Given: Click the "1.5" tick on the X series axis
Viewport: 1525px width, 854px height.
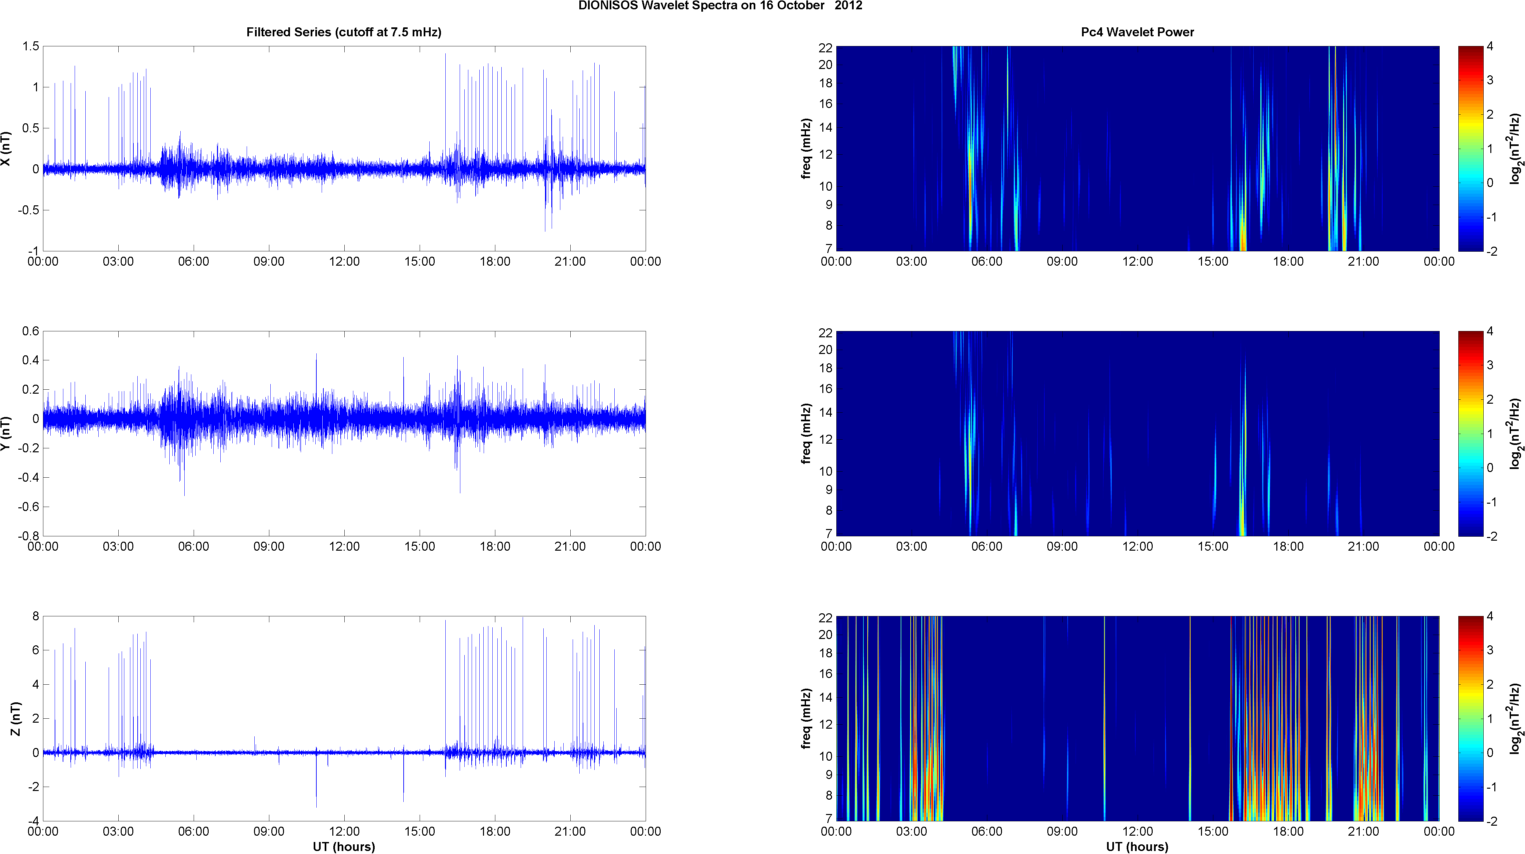Looking at the screenshot, I should tap(30, 47).
